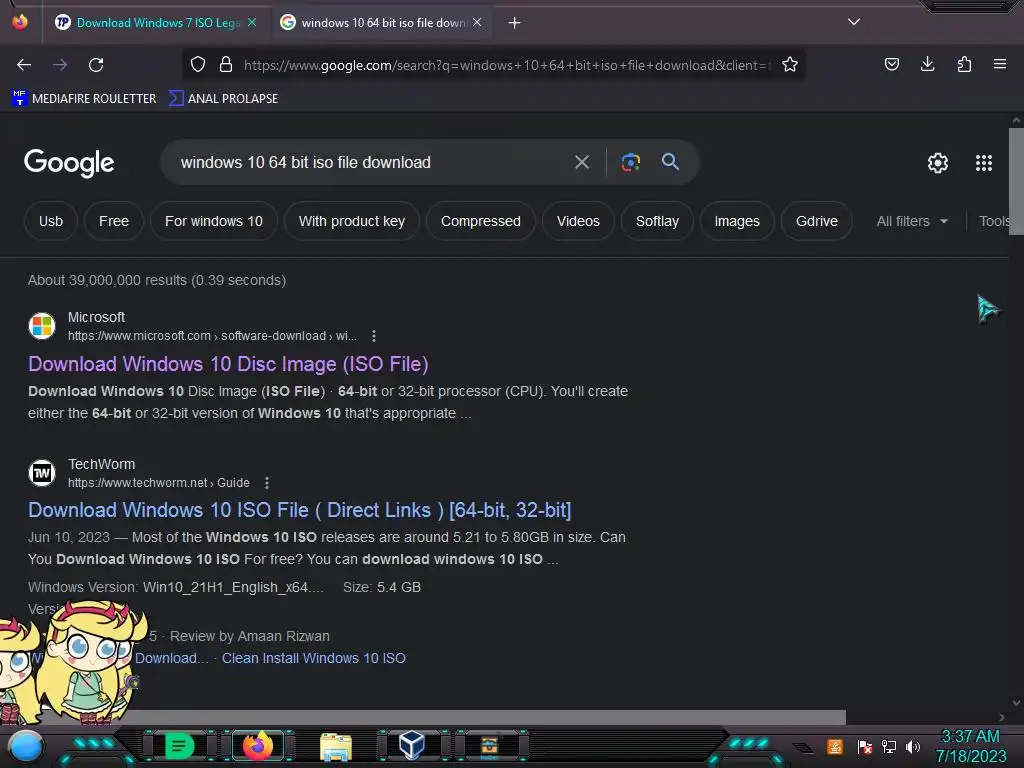Apply the Compressed filter chip
1024x768 pixels.
pyautogui.click(x=481, y=221)
